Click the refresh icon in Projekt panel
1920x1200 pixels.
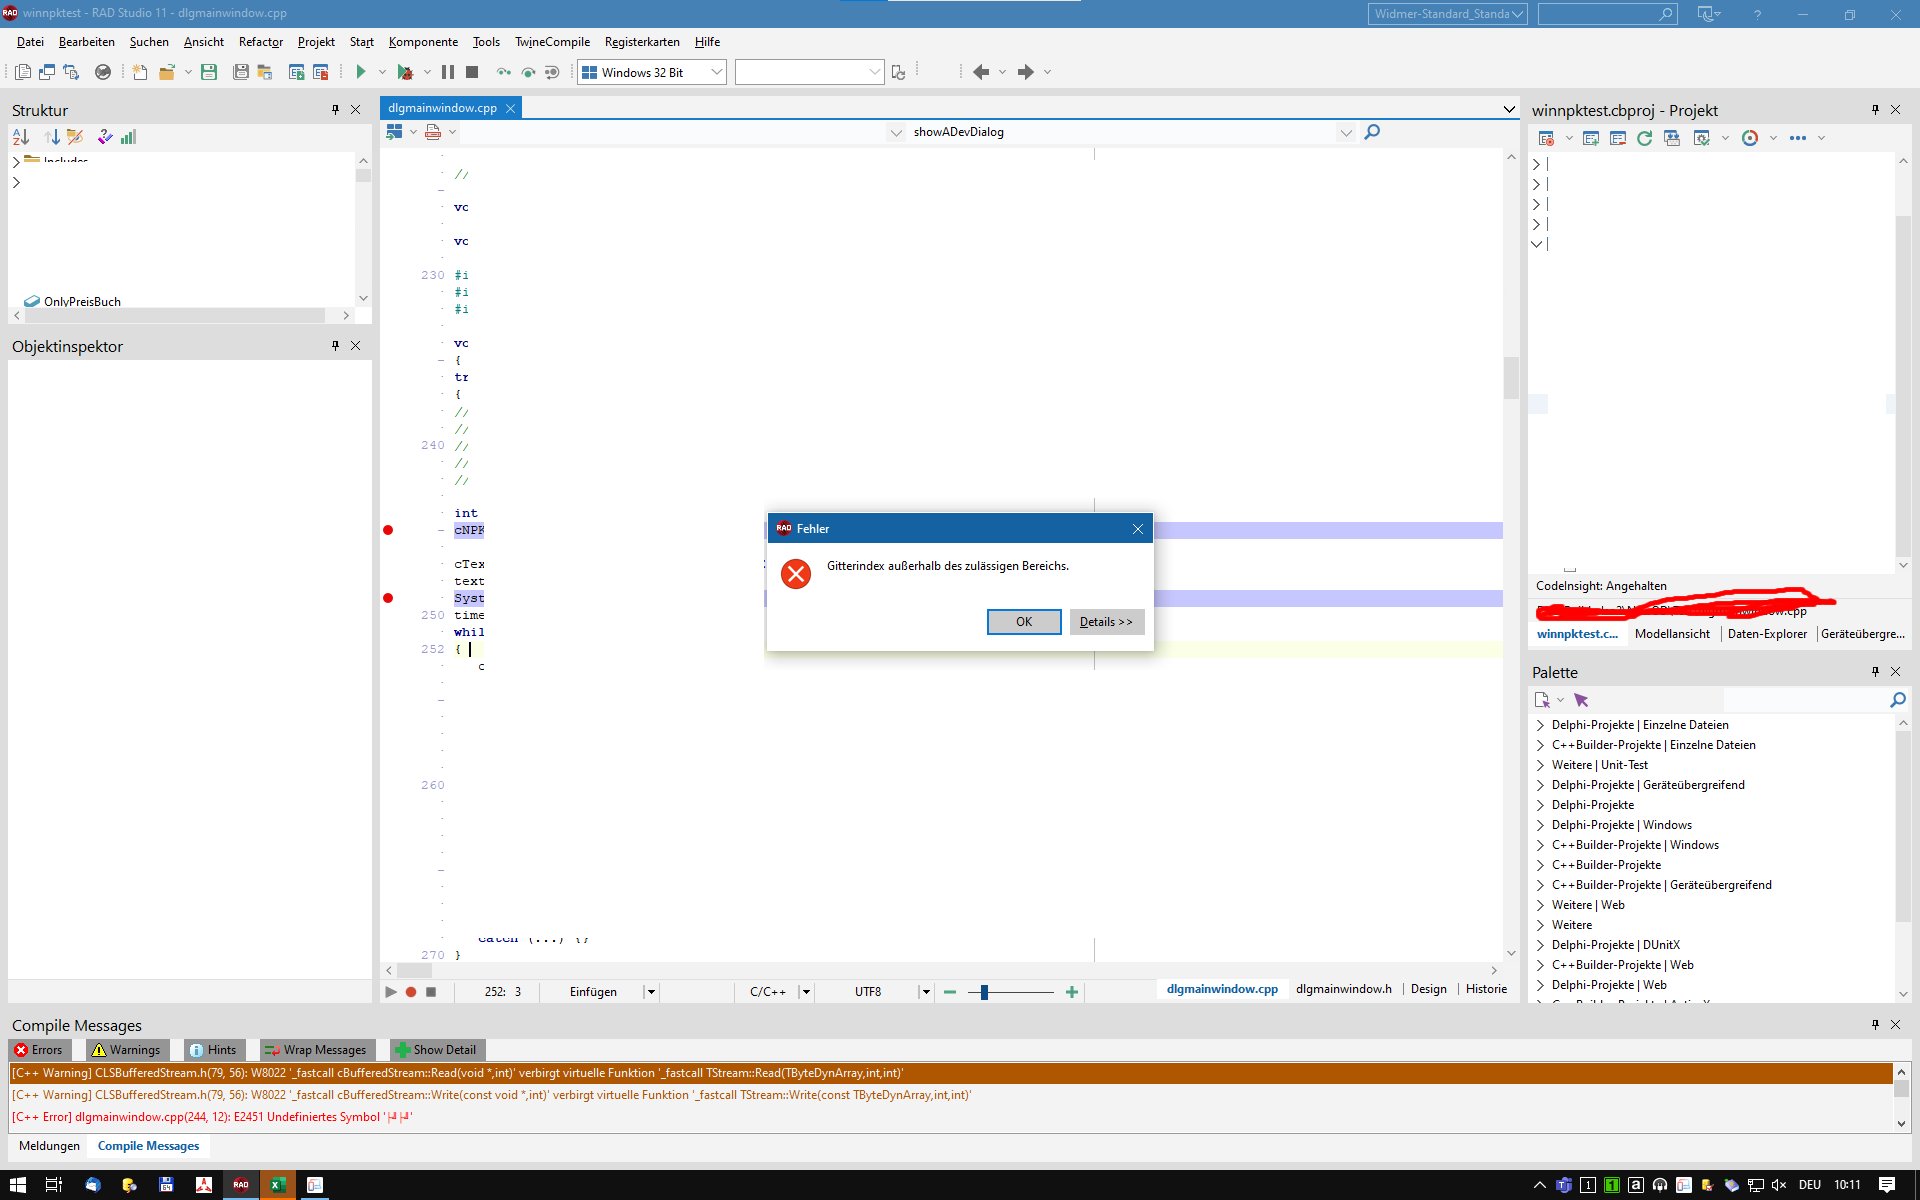pos(1644,138)
